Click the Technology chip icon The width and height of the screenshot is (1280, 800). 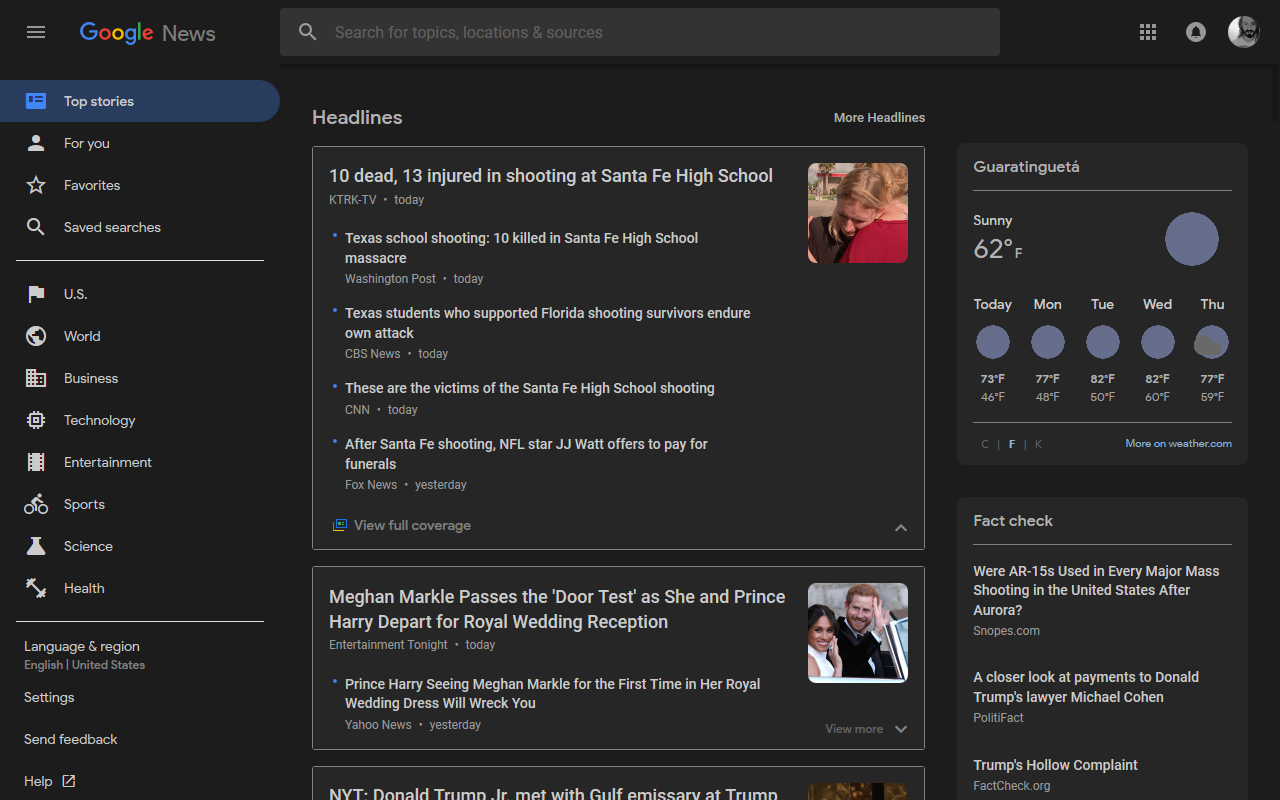click(36, 419)
